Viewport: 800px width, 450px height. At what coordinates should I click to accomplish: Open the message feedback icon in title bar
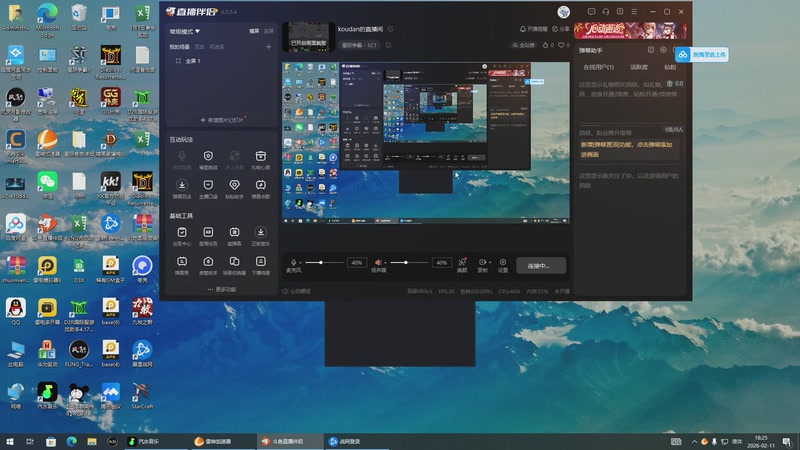[591, 11]
